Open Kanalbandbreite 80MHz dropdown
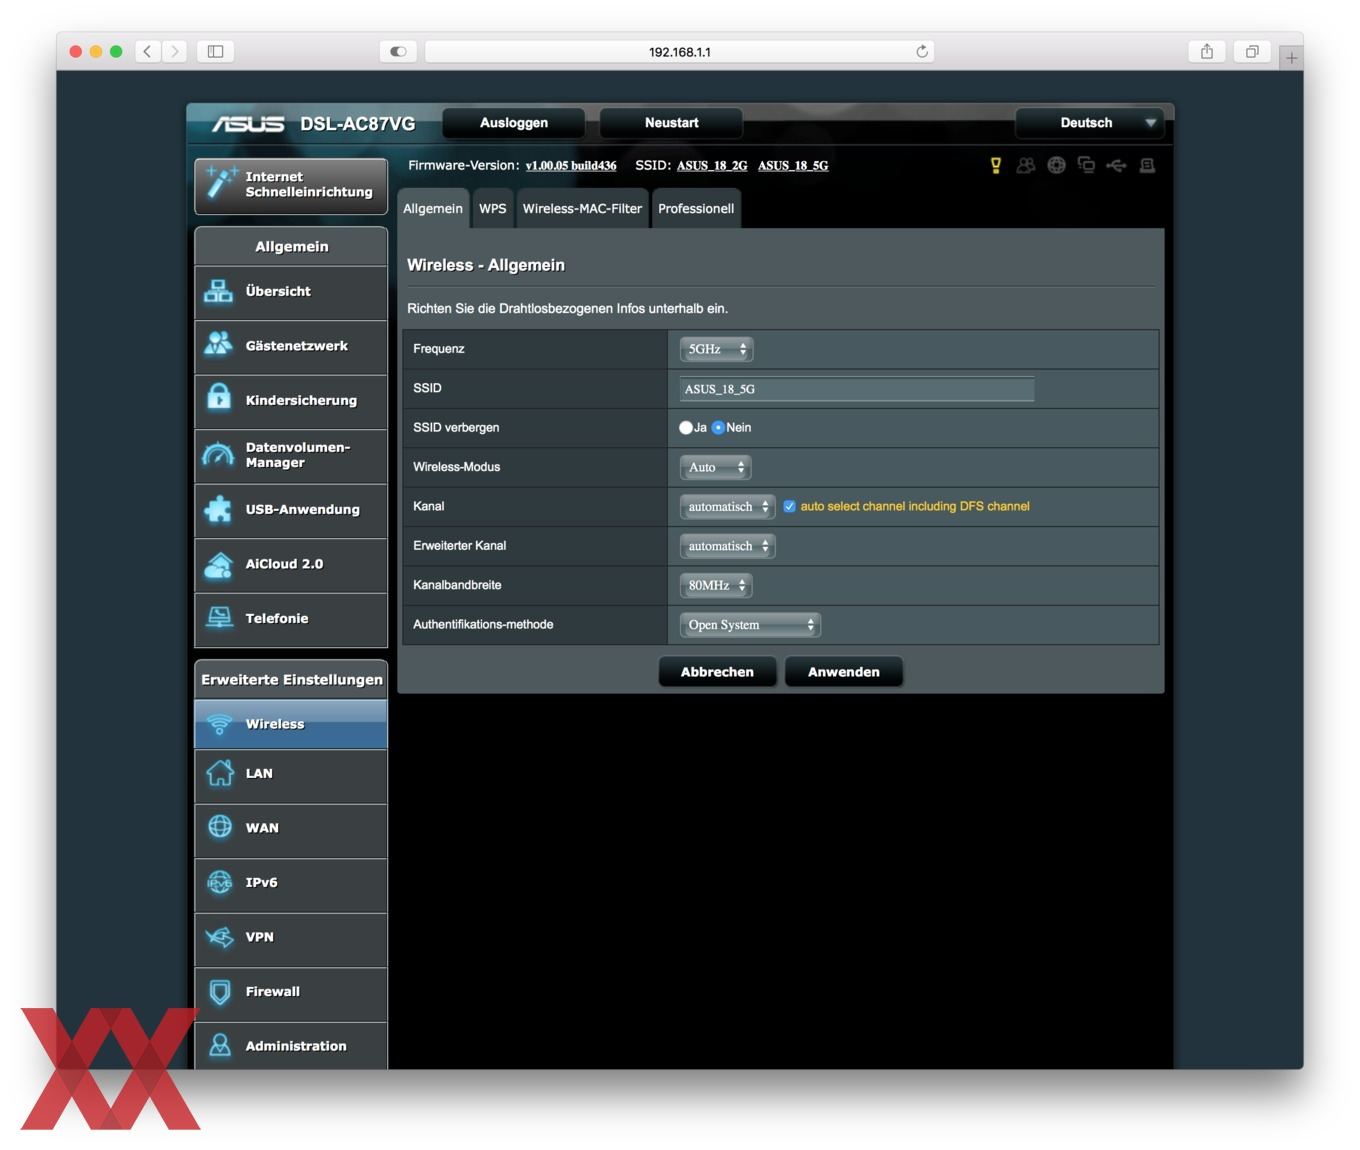Screen dimensions: 1360x1150 click(x=715, y=585)
